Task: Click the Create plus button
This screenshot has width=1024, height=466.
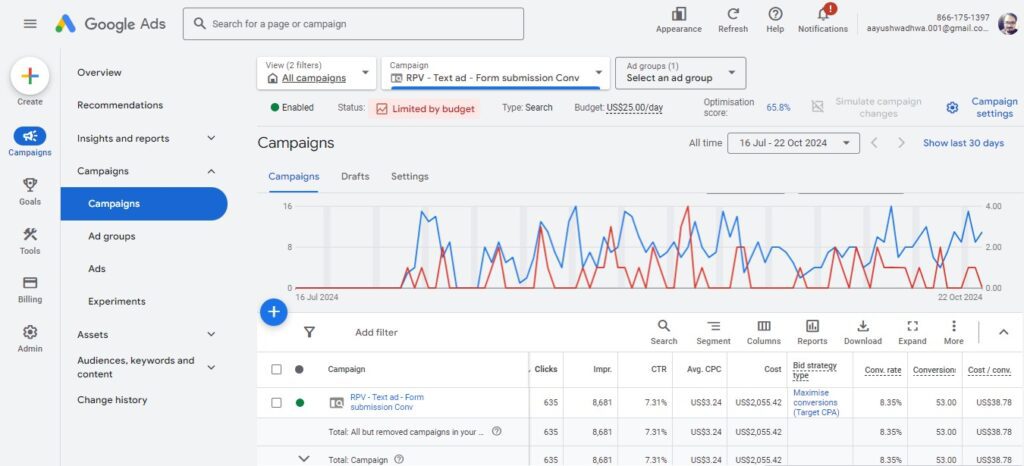Action: tap(30, 77)
